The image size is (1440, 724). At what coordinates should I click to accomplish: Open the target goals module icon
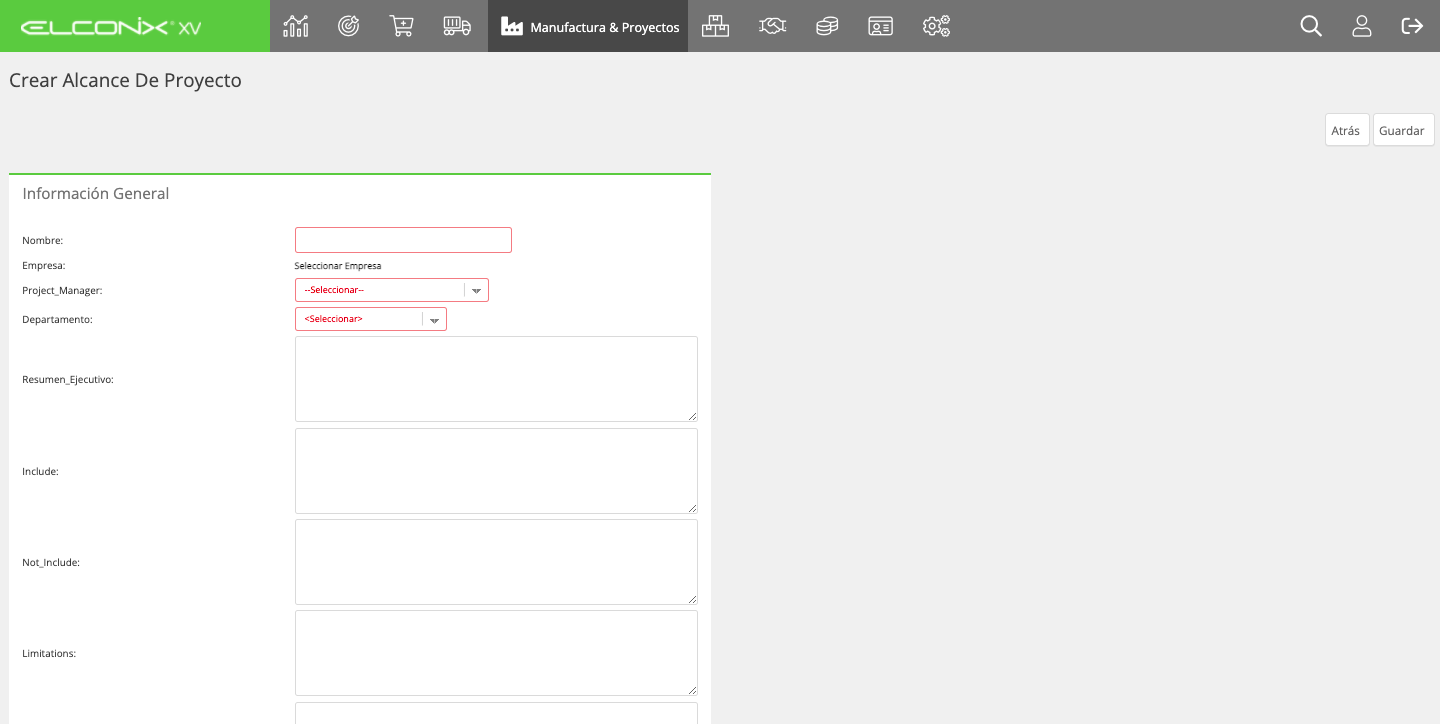tap(349, 26)
